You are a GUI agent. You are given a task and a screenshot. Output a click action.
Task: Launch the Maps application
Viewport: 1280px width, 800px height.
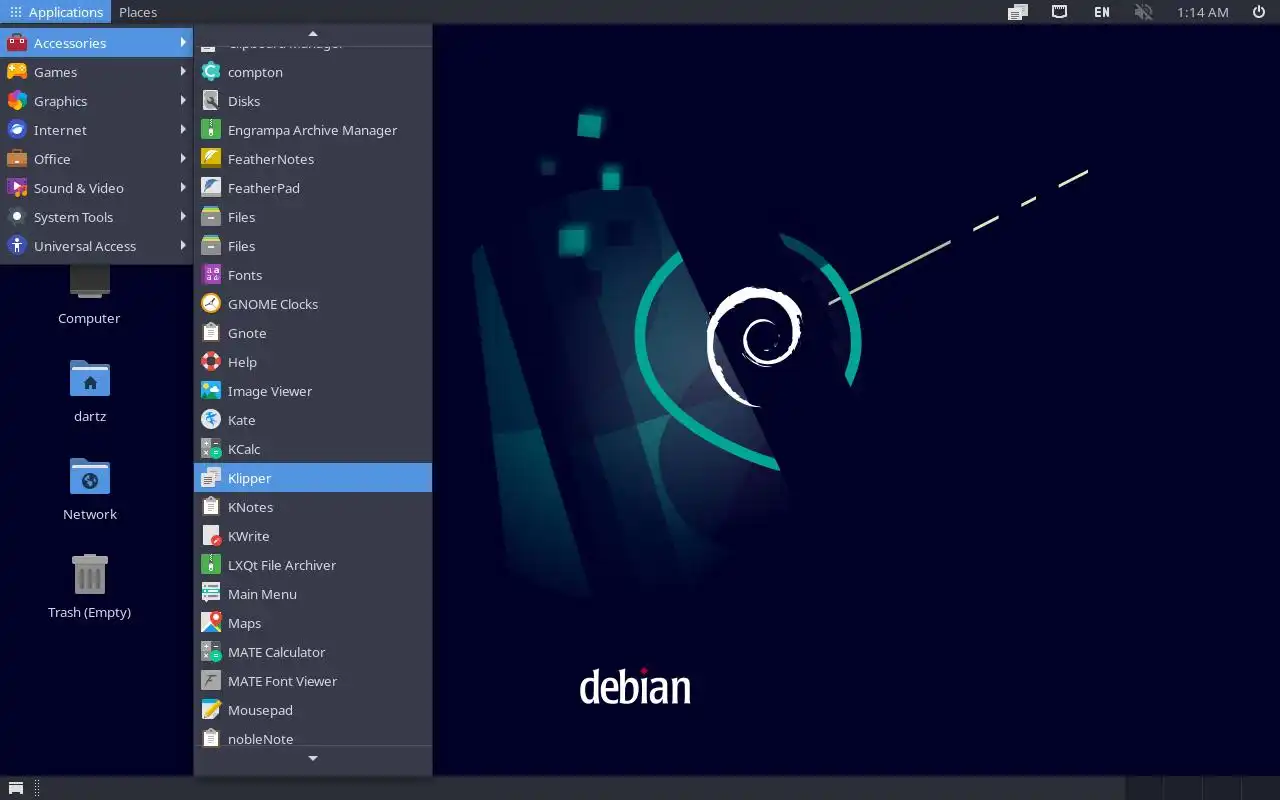313,623
